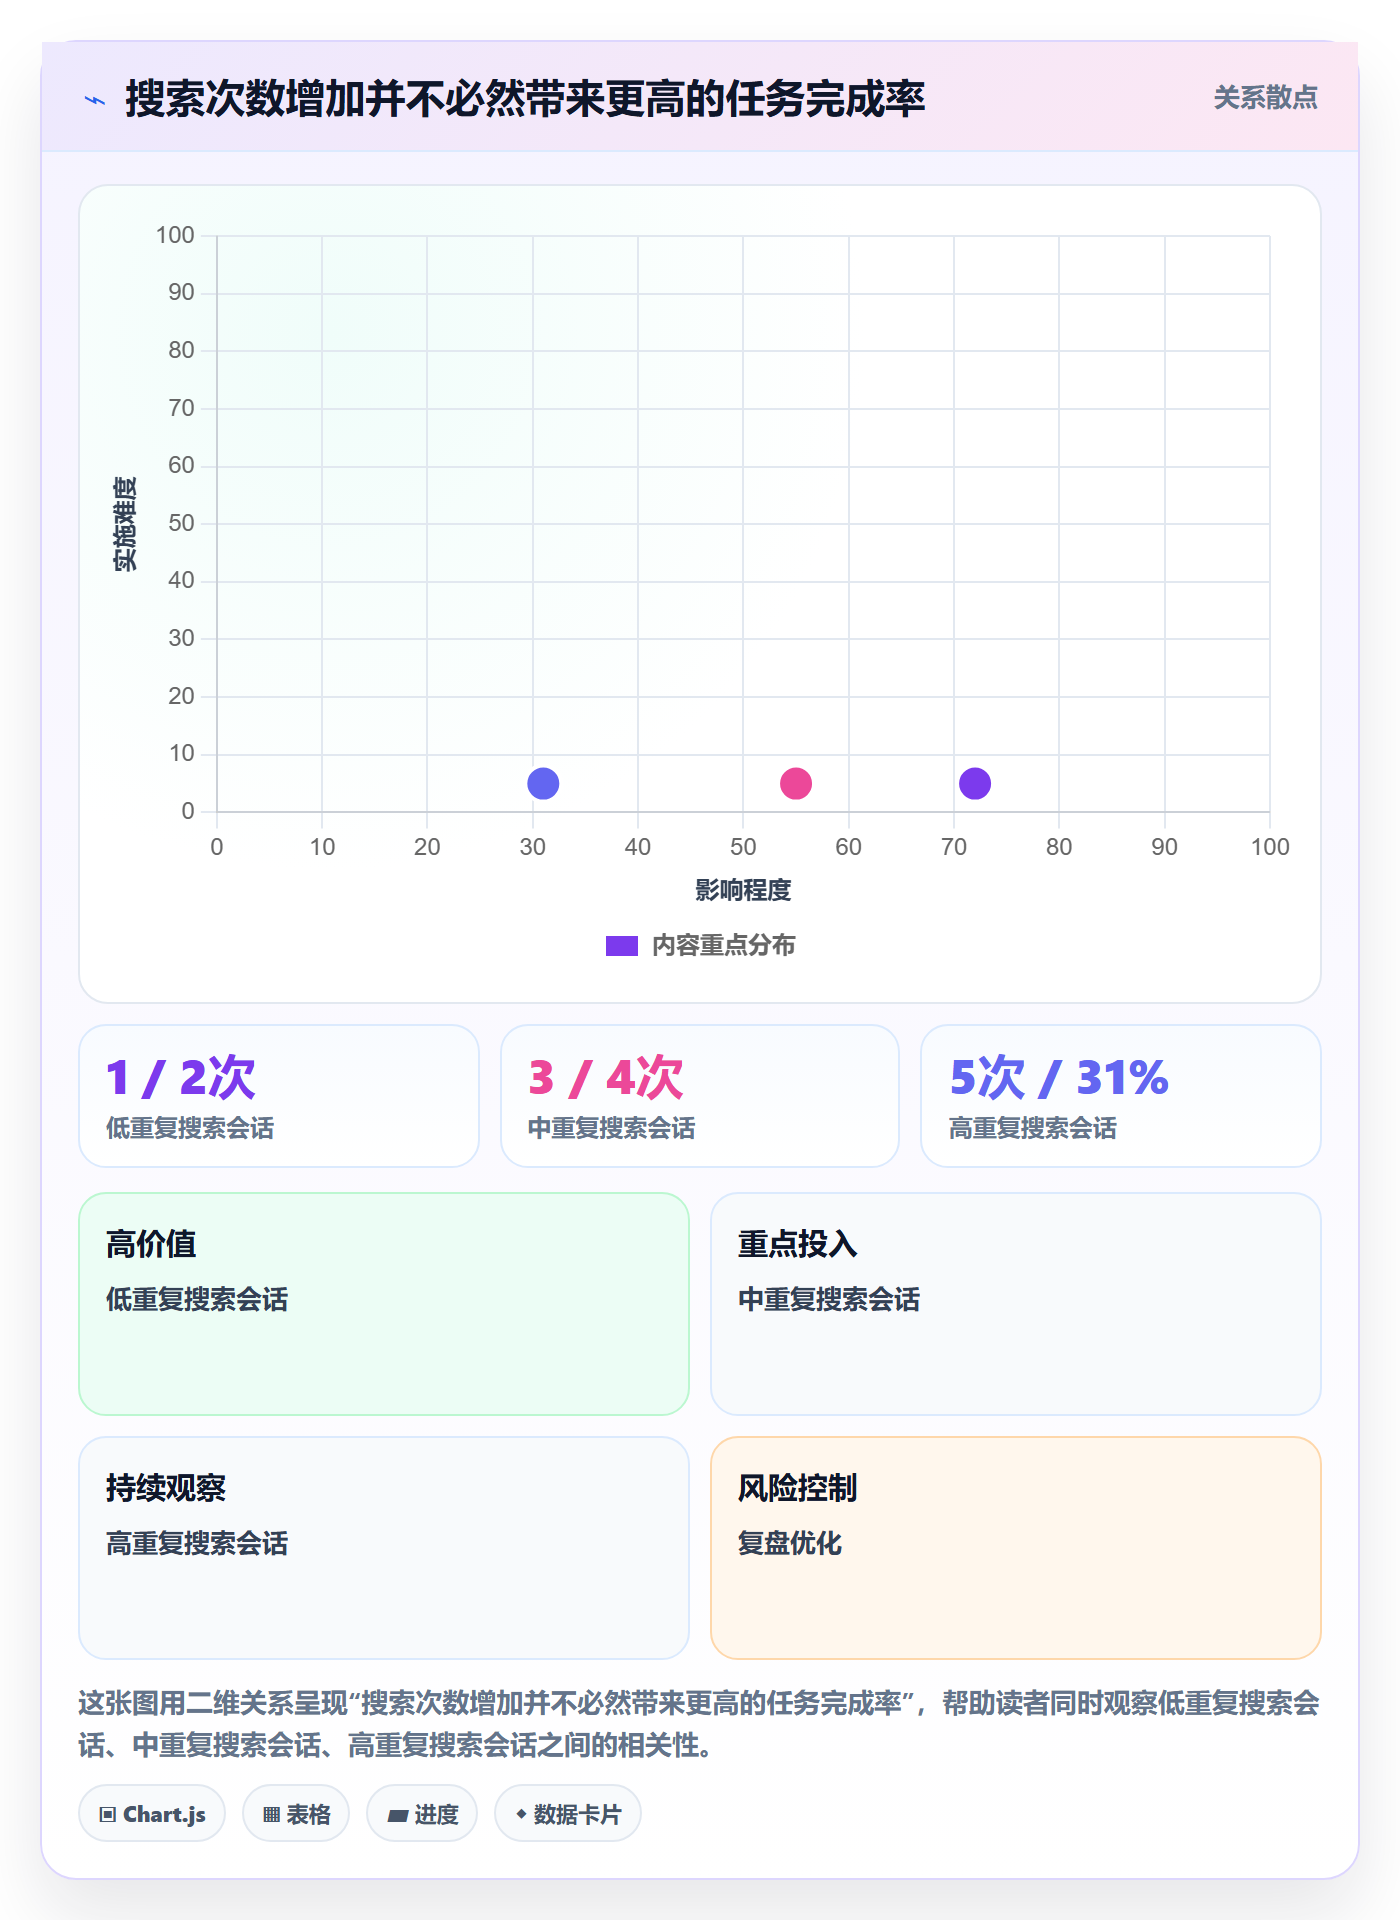
Task: Open the 重点投入 quadrant card
Action: (1016, 1304)
